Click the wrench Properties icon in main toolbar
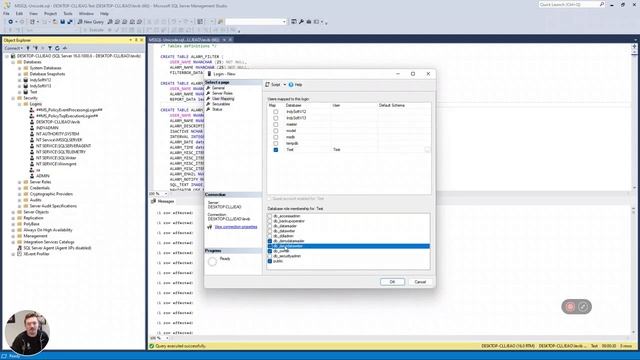640x360 pixels. 301,22
